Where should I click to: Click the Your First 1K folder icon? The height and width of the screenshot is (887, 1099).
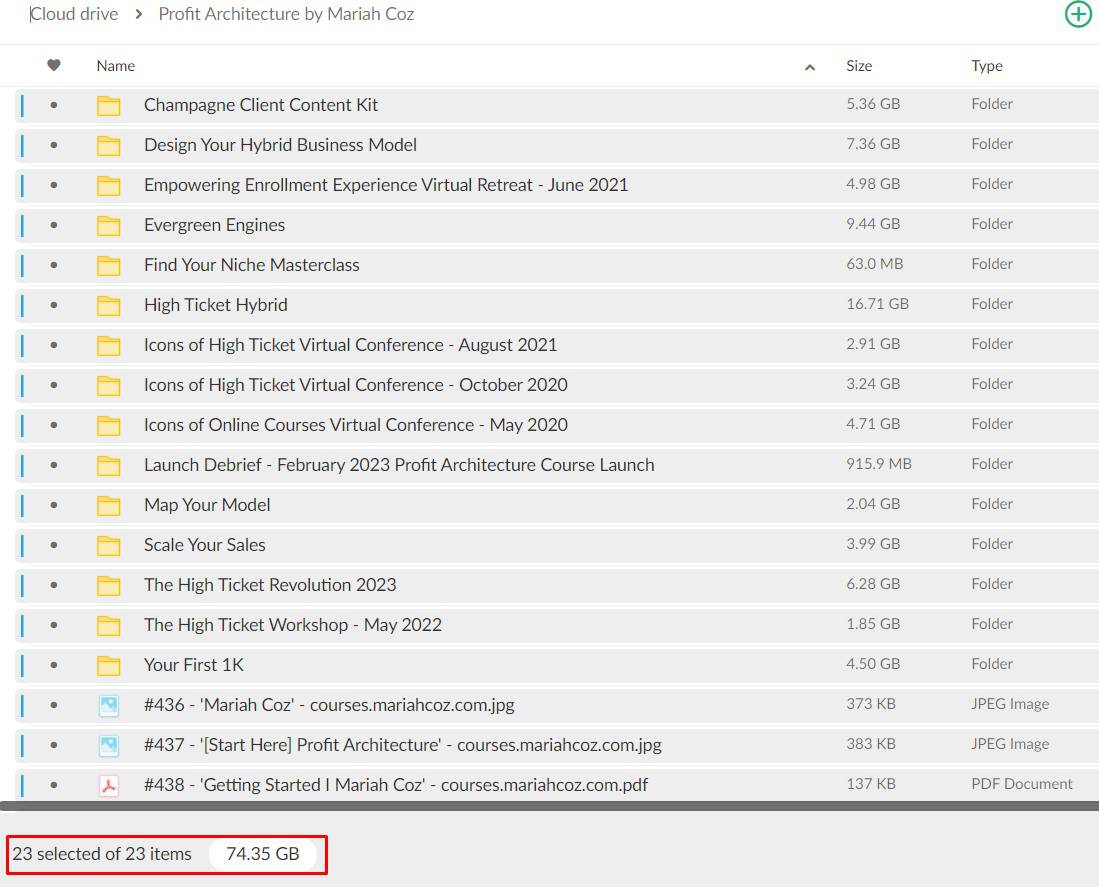(108, 666)
